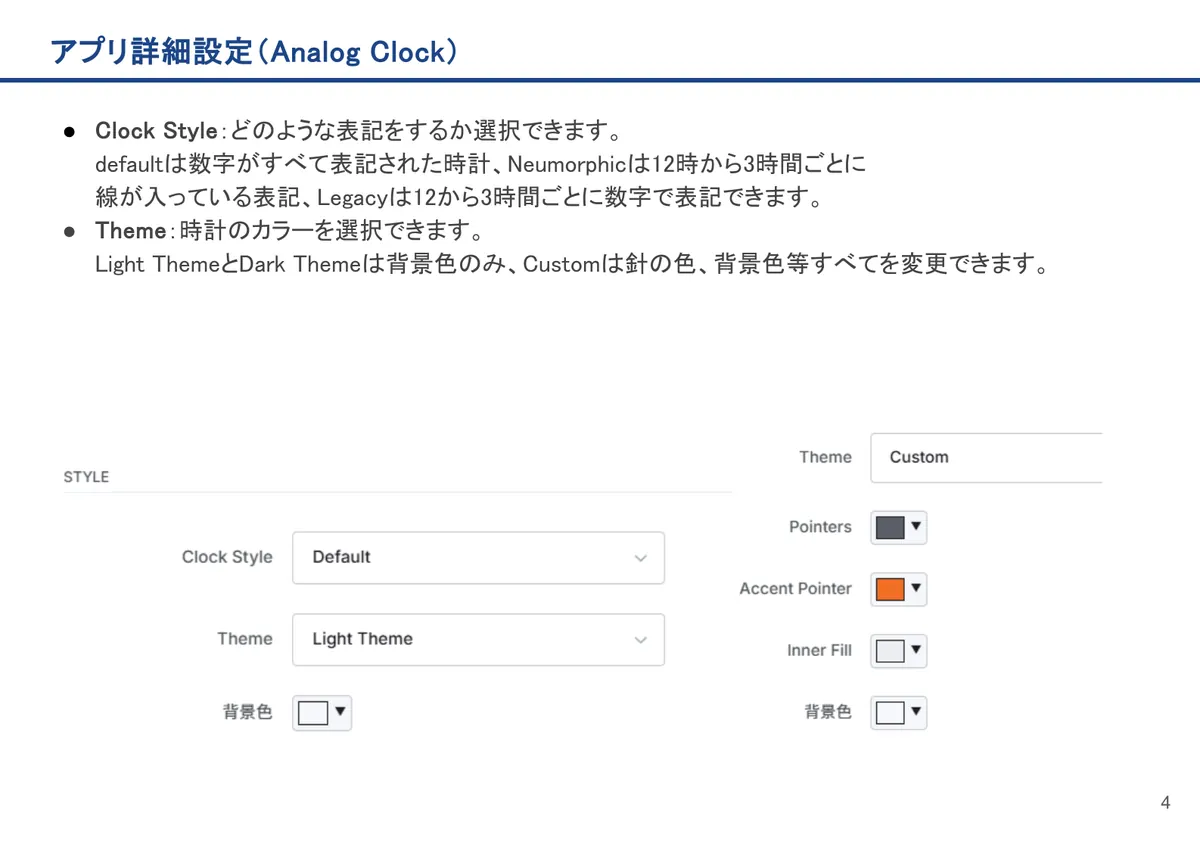
Task: Open the Clock Style dropdown showing Default
Action: pyautogui.click(x=478, y=557)
